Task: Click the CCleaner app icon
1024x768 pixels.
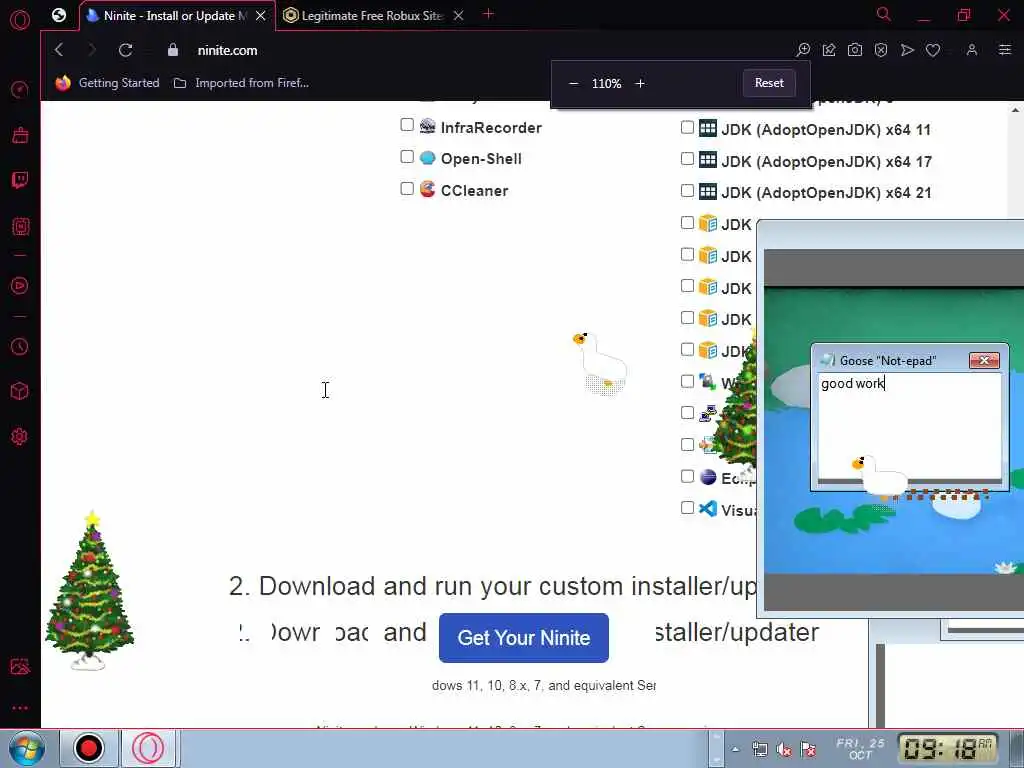Action: tap(427, 189)
